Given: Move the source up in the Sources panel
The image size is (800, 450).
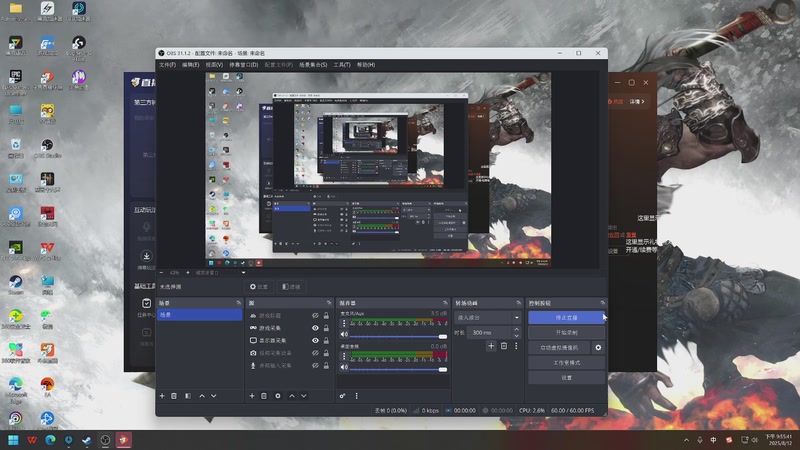Looking at the screenshot, I should tap(292, 396).
